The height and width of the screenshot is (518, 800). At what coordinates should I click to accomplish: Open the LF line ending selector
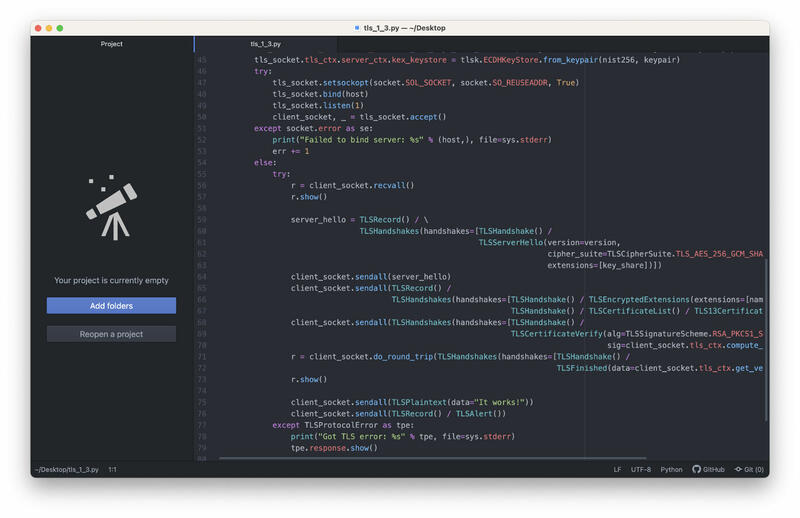617,469
